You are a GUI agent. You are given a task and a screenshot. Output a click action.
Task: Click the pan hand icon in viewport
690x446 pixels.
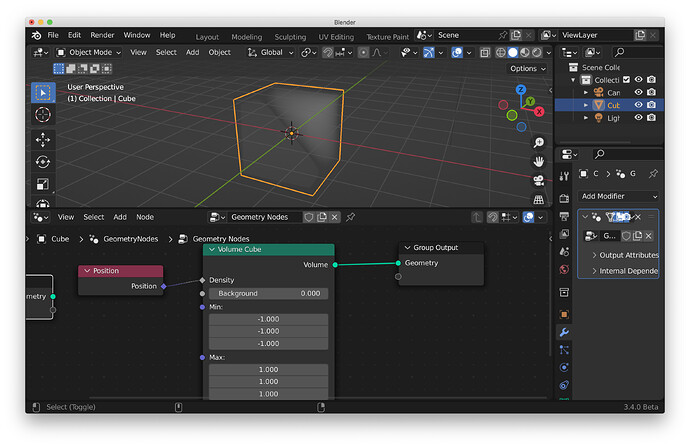tap(539, 161)
